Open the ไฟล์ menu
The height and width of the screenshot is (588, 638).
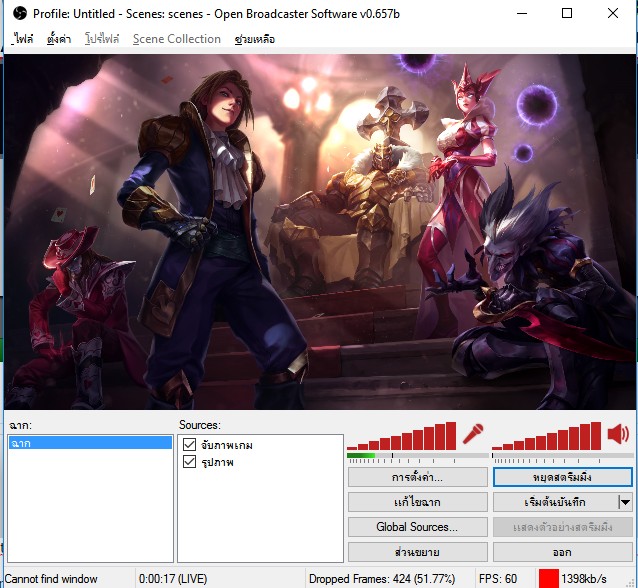tap(23, 39)
